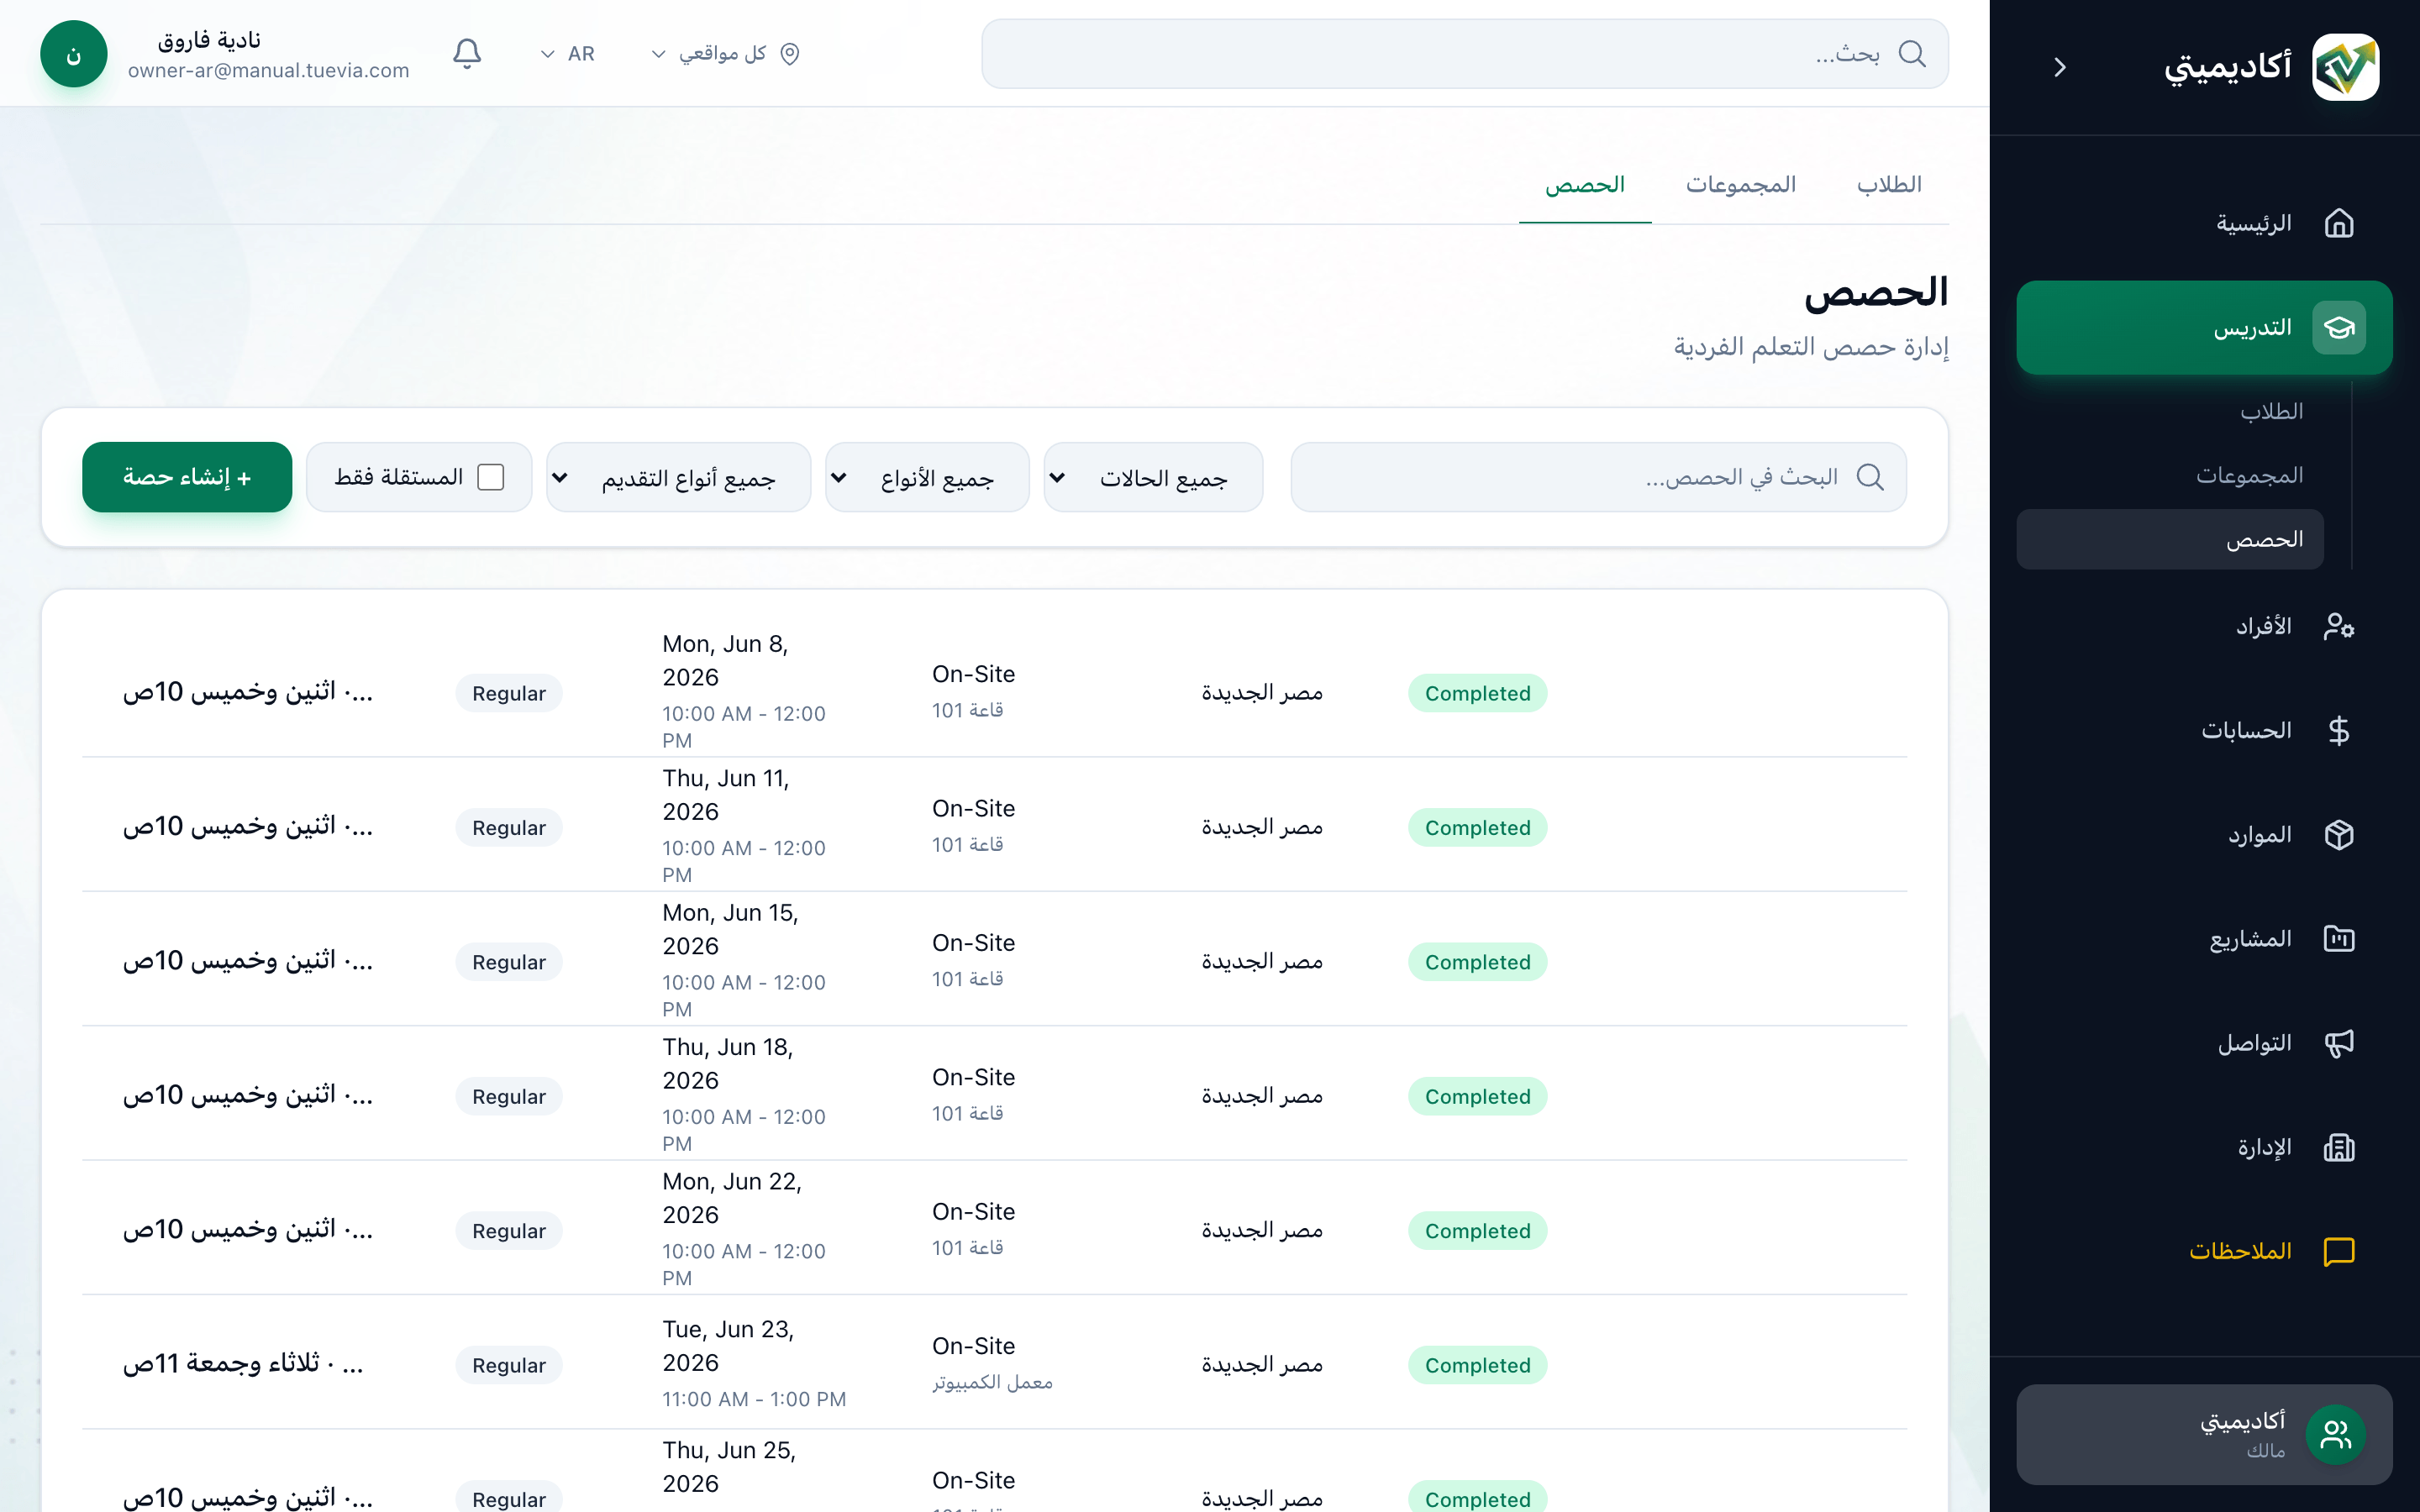Screen dimensions: 2420x1512
Task: Open the Mon, Jun 22, 2026 session row
Action: (994, 1229)
